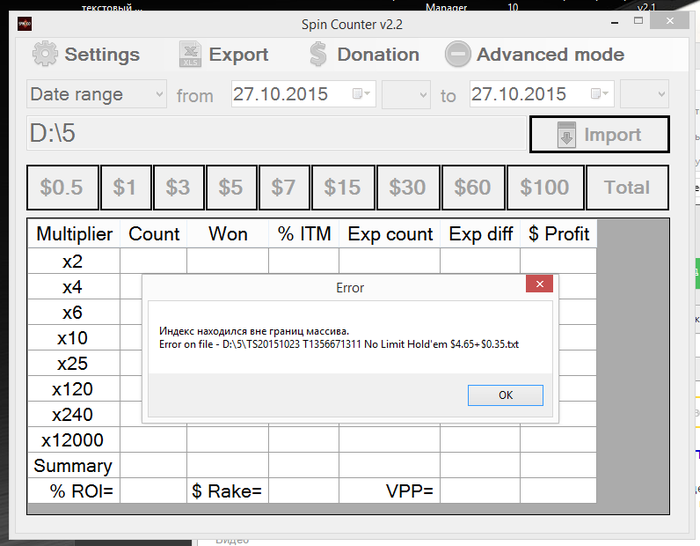Select the $30 buy-in button
This screenshot has width=700, height=546.
(408, 188)
